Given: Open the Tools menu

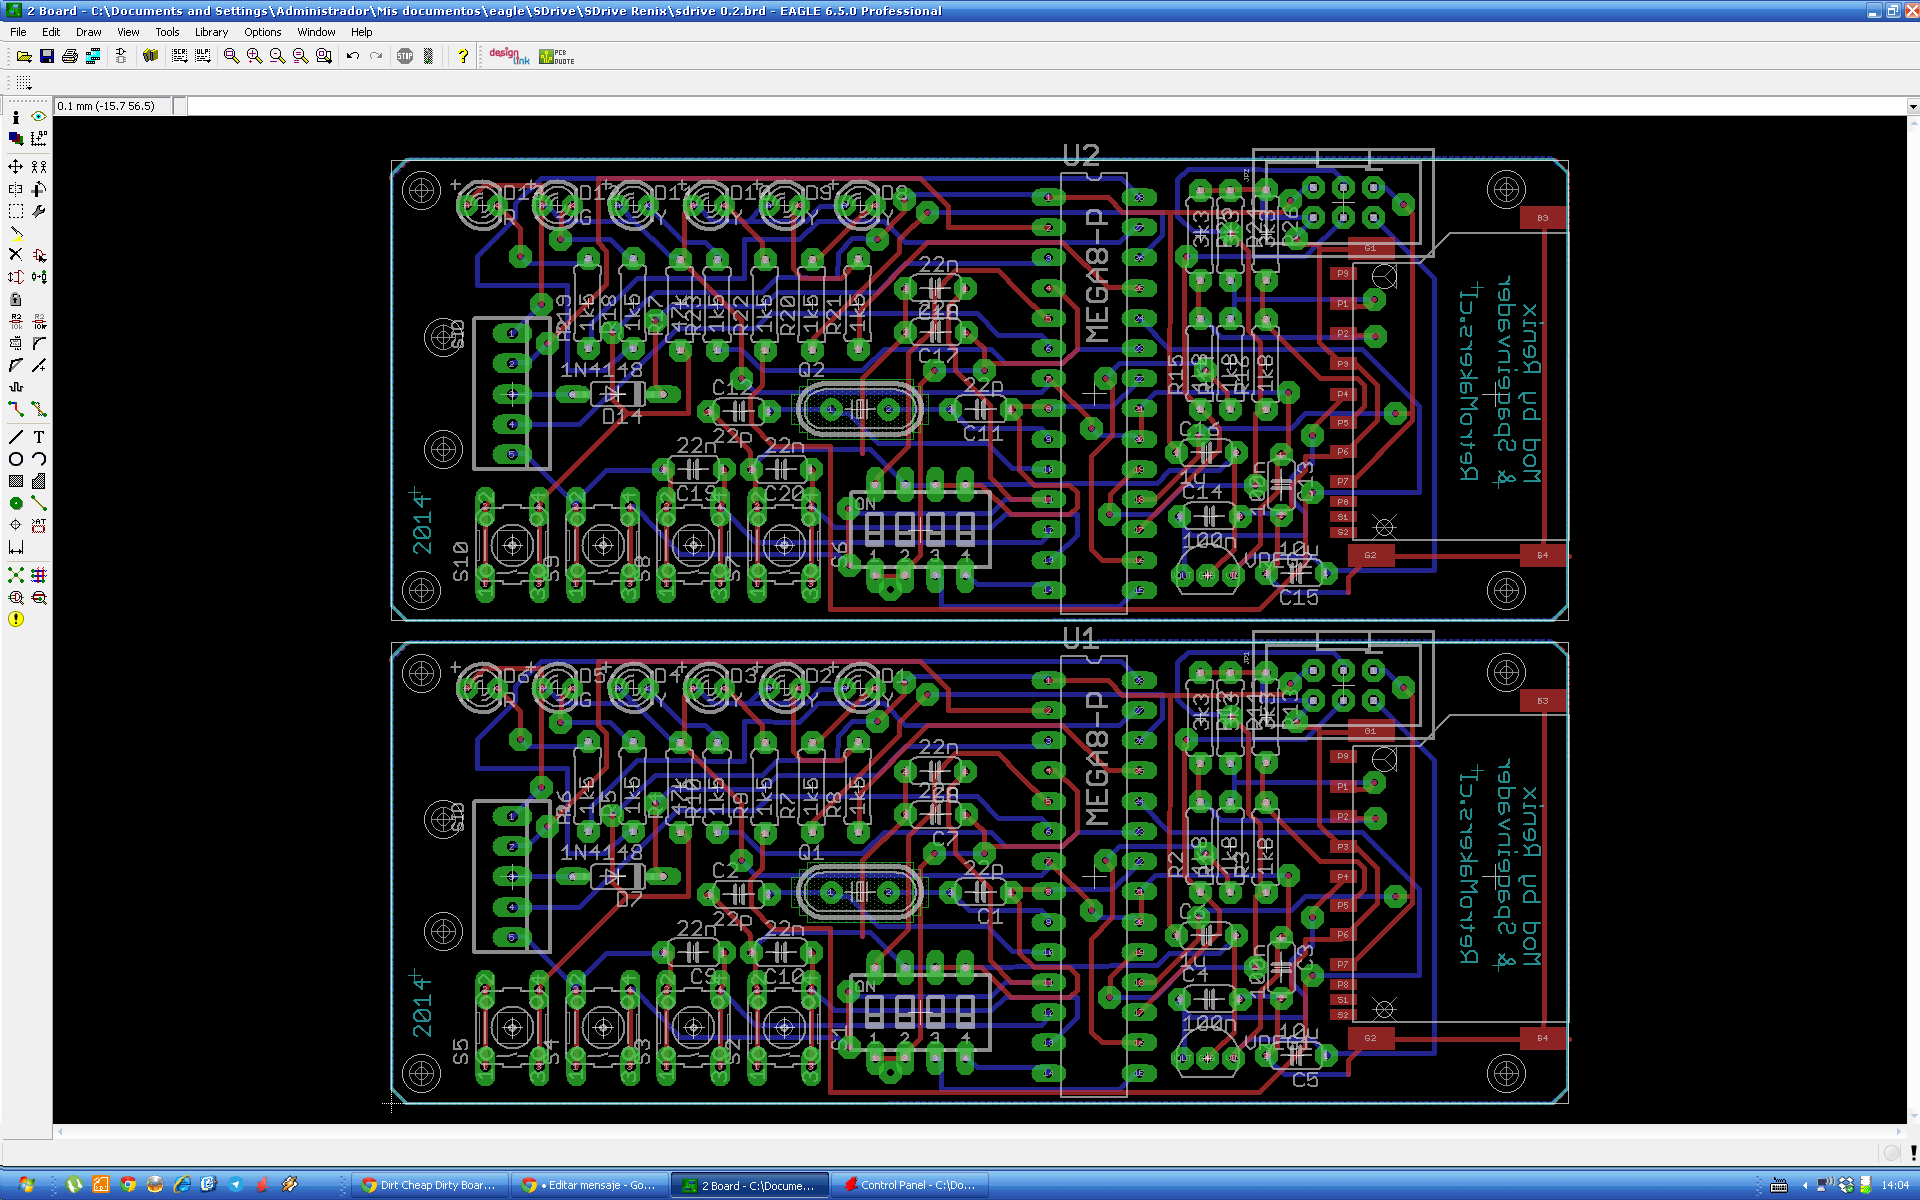Looking at the screenshot, I should coord(167,32).
